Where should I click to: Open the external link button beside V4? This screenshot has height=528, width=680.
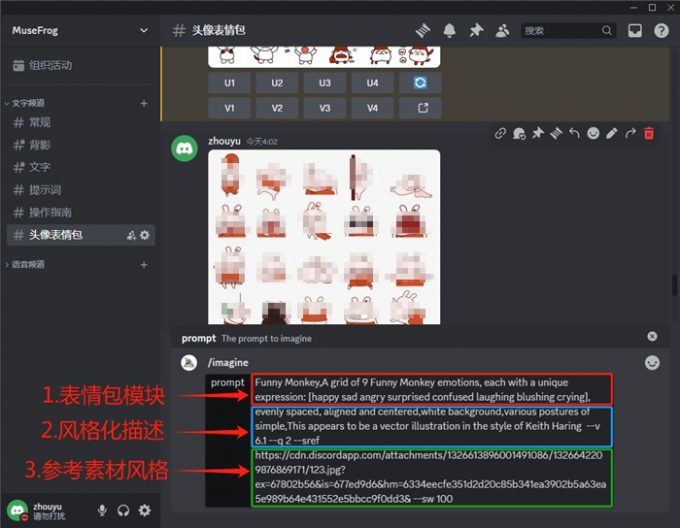pyautogui.click(x=420, y=108)
